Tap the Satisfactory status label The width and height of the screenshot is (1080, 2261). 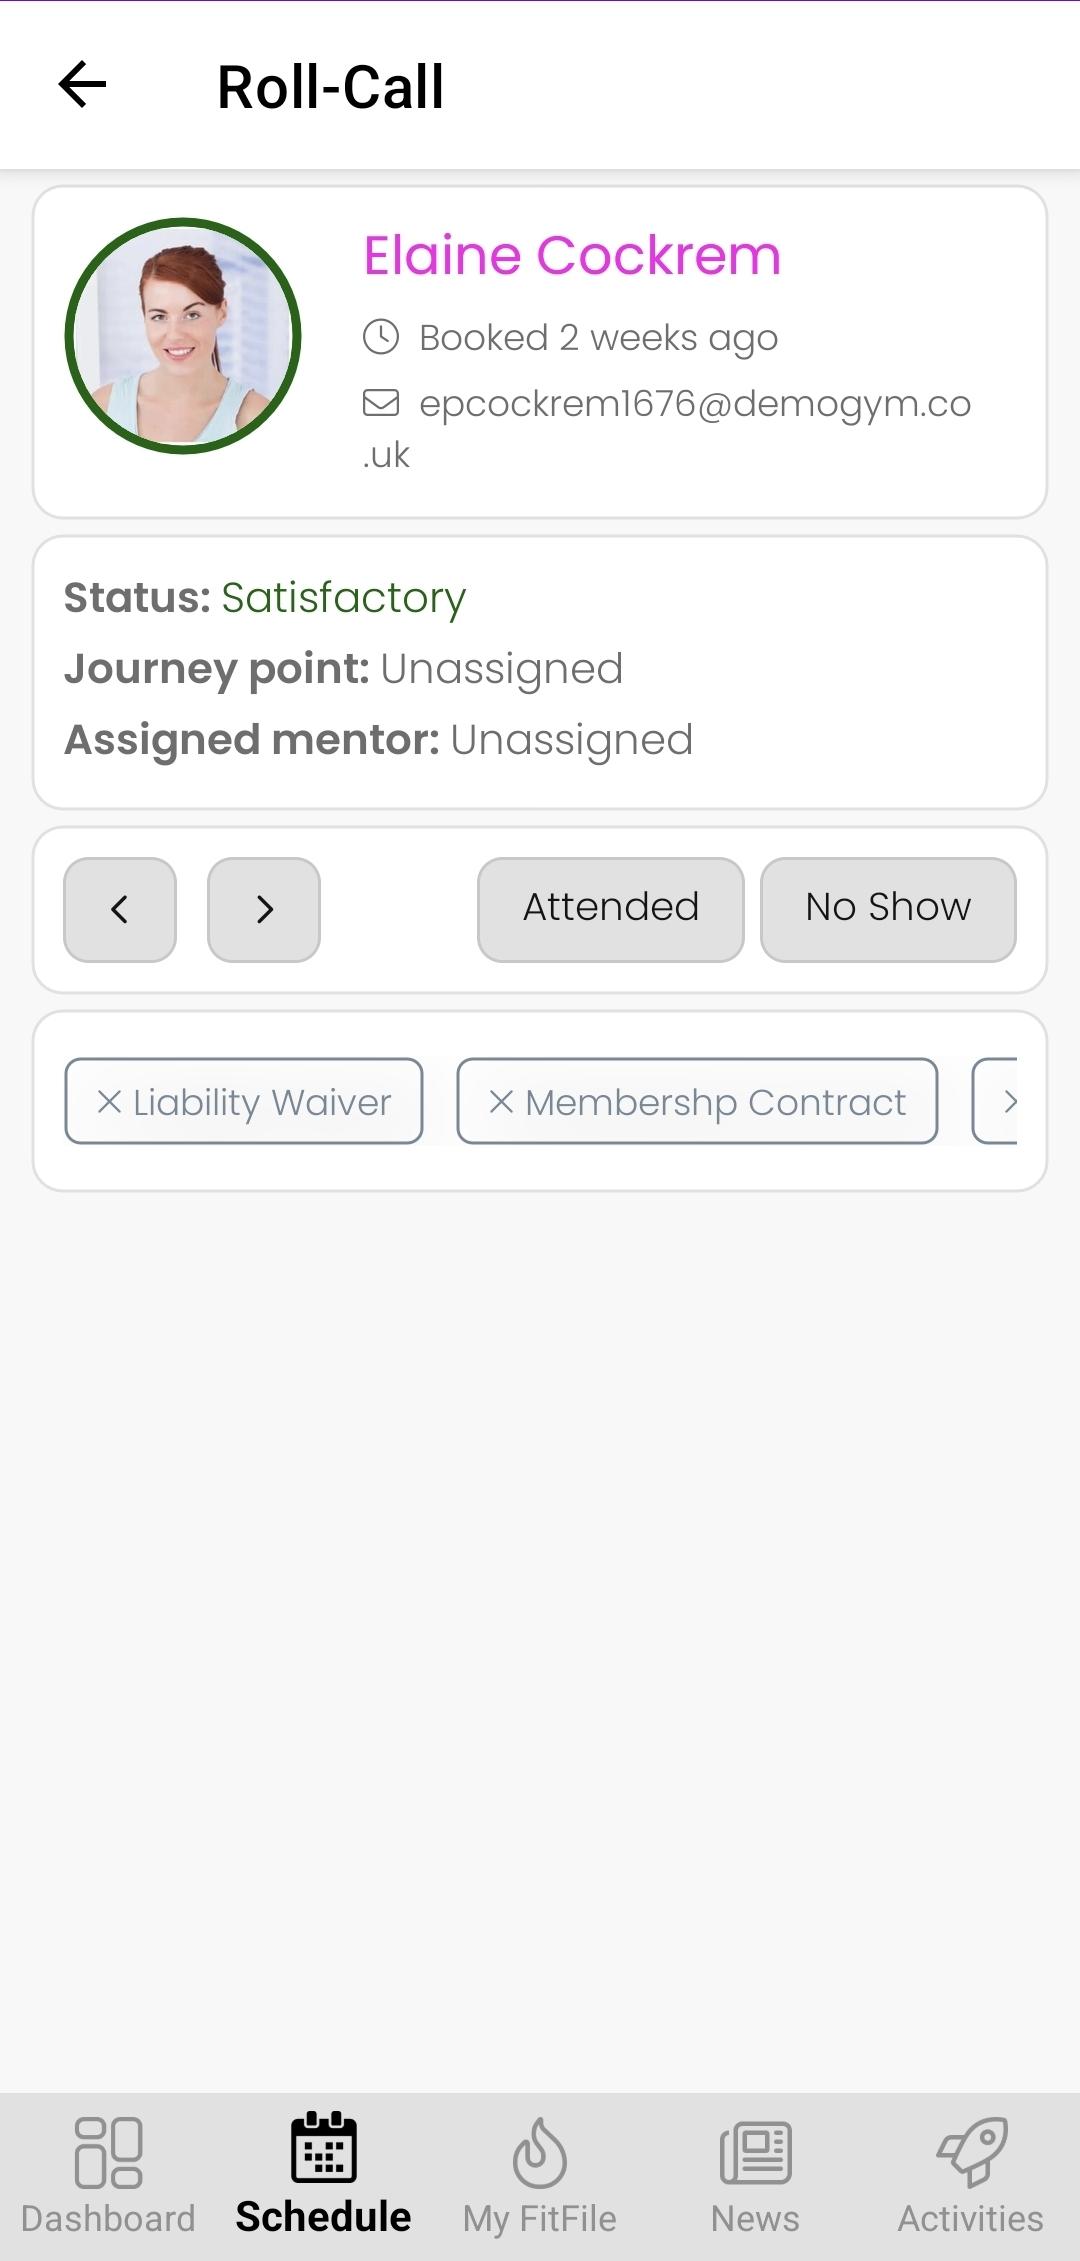coord(343,598)
